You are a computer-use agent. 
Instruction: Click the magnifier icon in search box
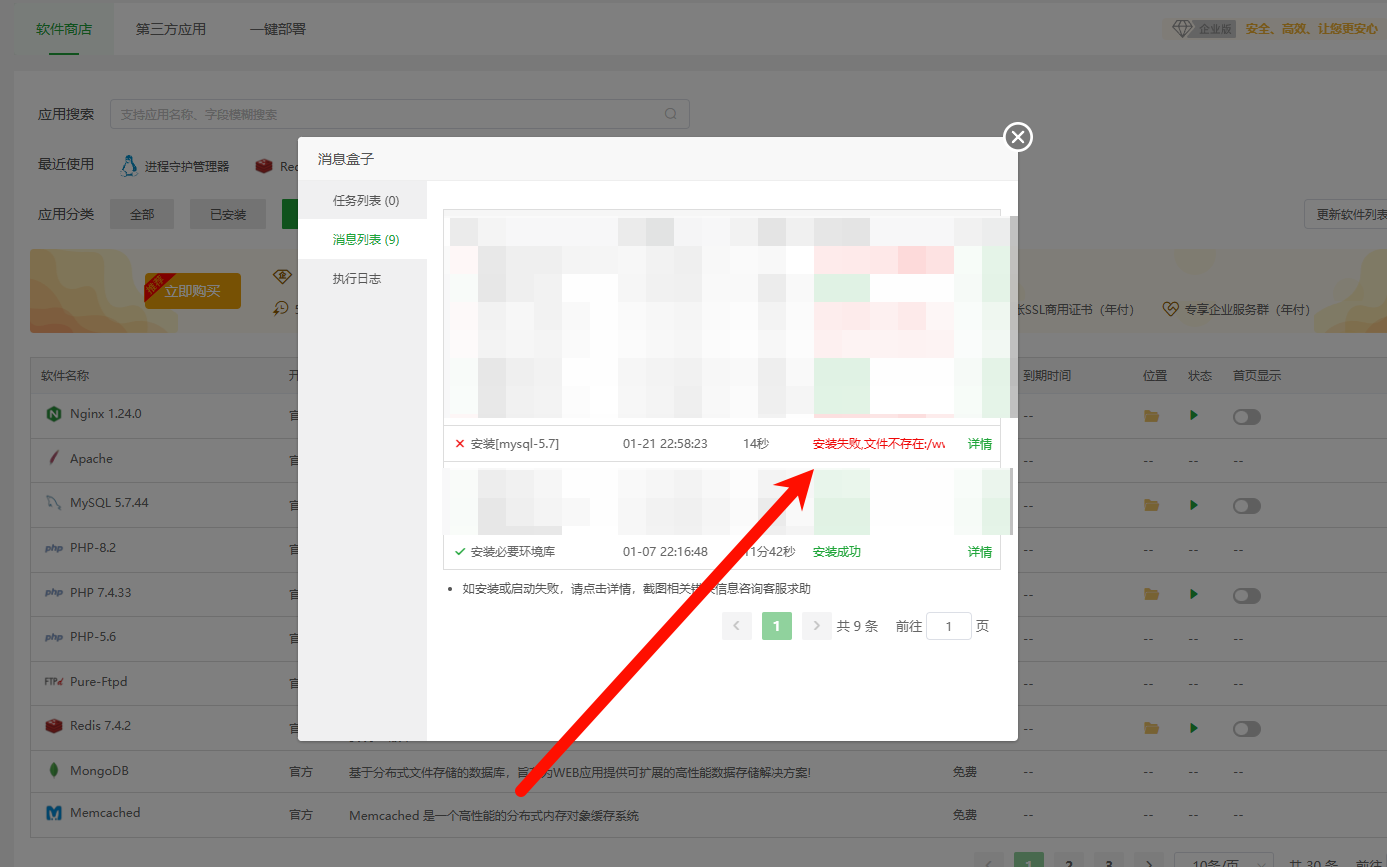coord(671,114)
